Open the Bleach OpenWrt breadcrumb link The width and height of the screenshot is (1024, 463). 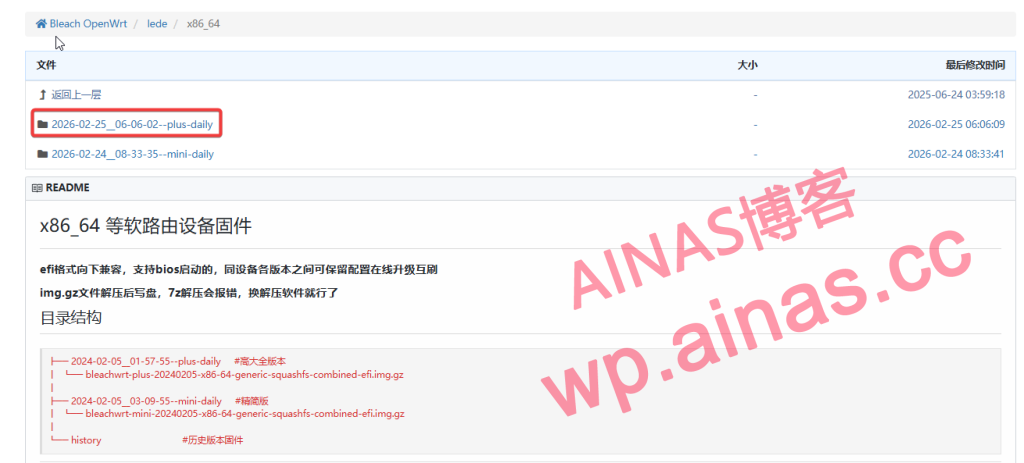(x=88, y=24)
